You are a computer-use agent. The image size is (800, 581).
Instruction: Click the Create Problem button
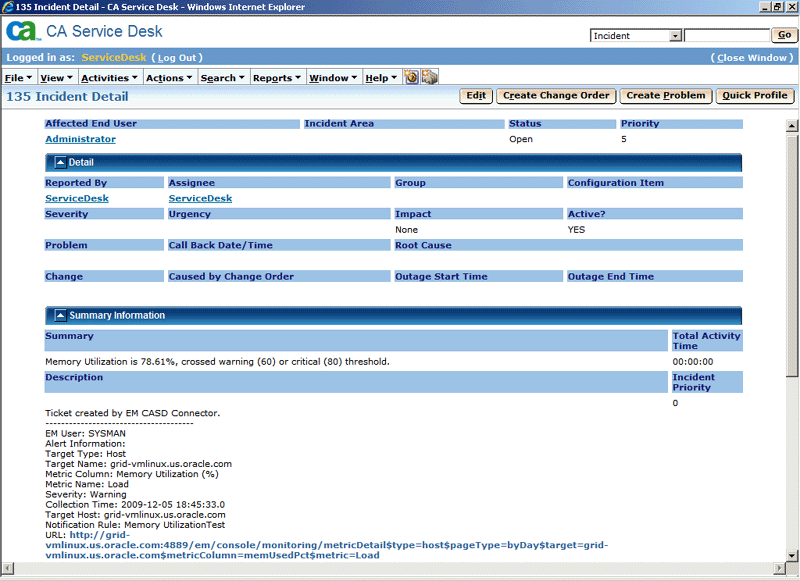pos(665,96)
